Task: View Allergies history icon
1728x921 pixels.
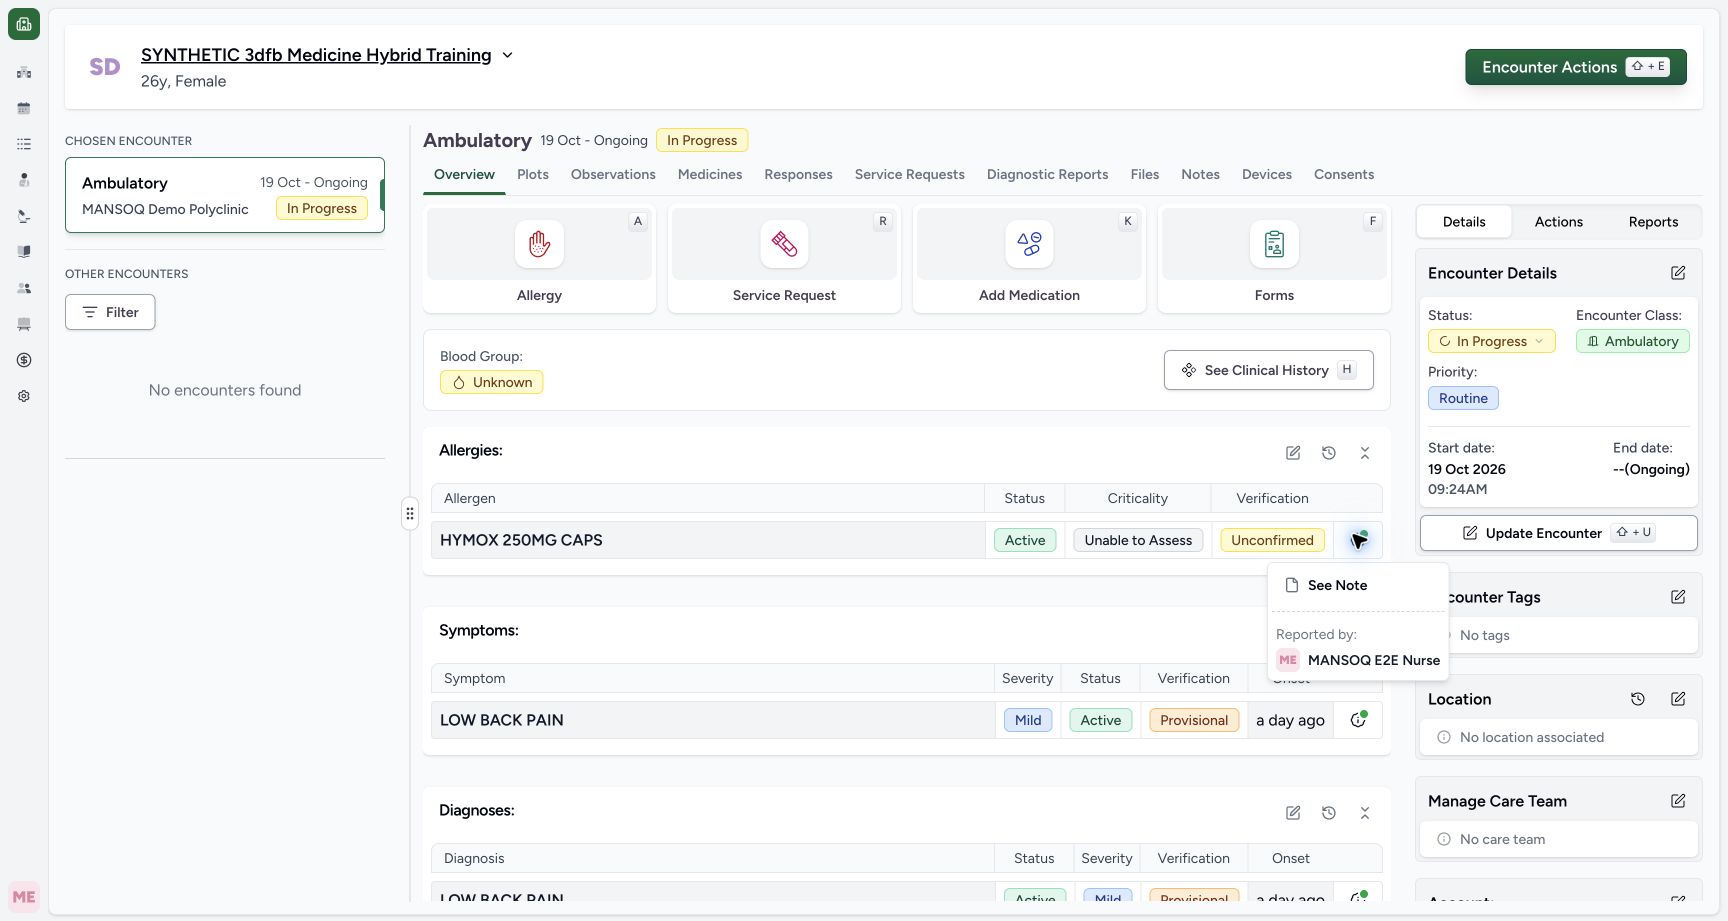Action: point(1329,453)
